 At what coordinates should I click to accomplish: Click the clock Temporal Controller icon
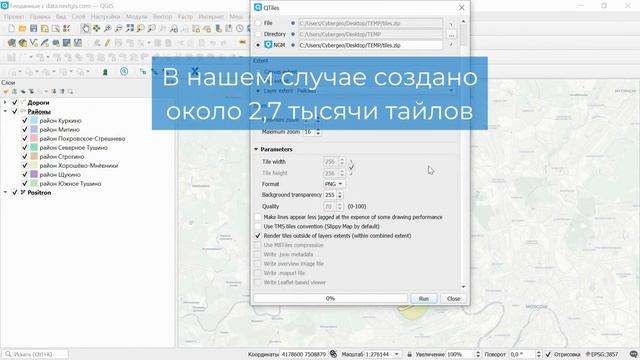240,28
